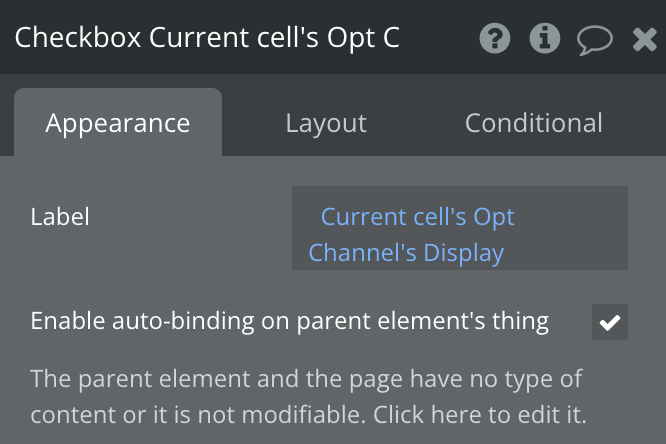666x444 pixels.
Task: Click the "Label" field caption
Action: (60, 217)
